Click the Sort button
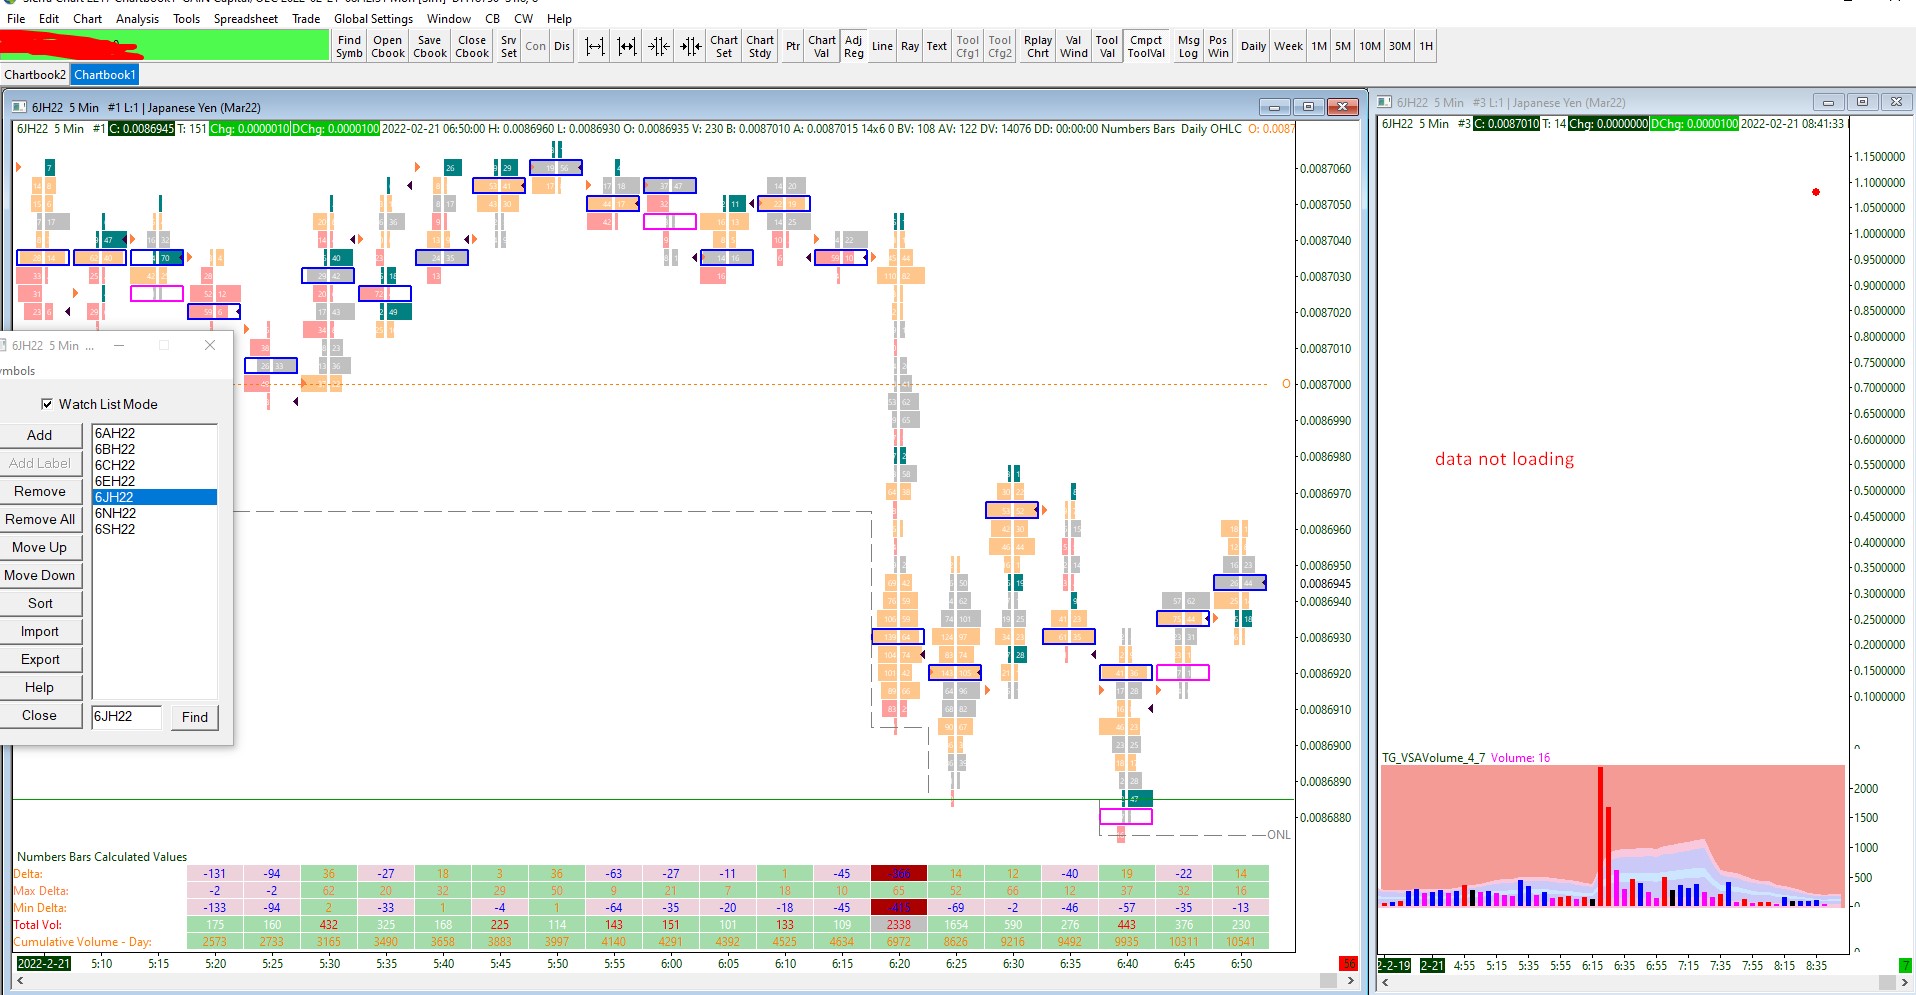The width and height of the screenshot is (1916, 995). [40, 603]
